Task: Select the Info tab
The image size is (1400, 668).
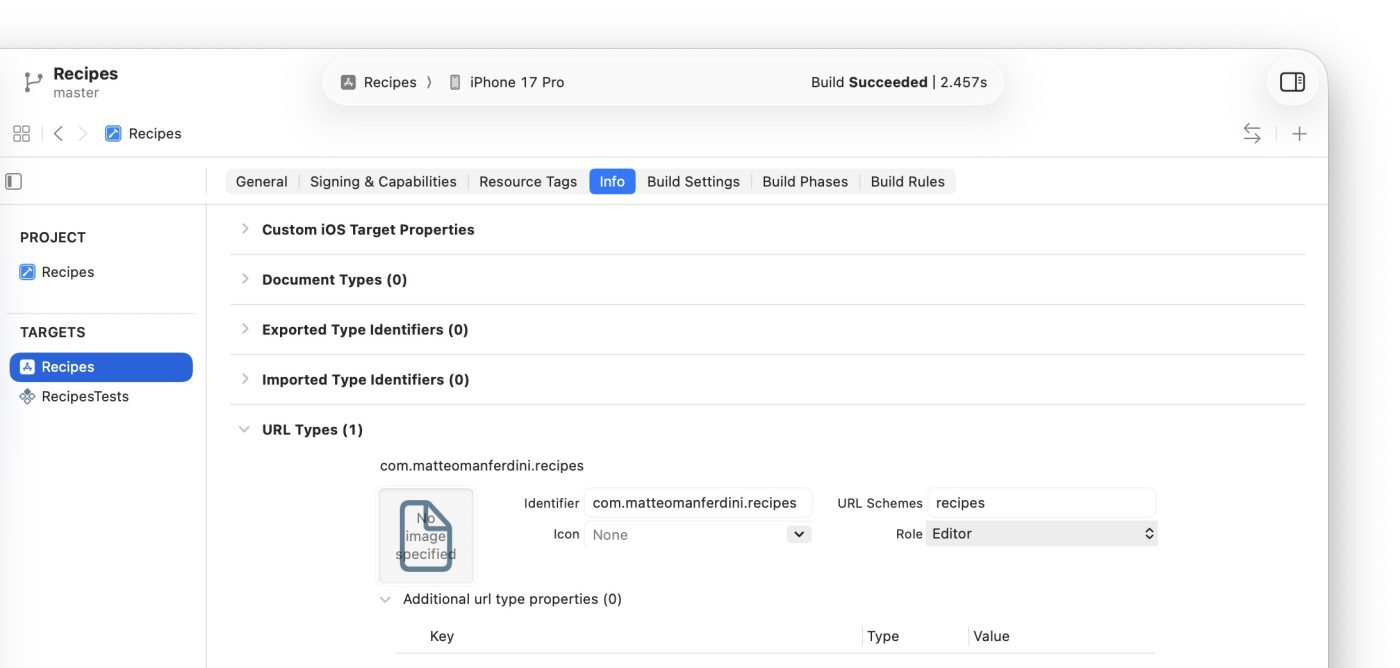Action: [x=612, y=181]
